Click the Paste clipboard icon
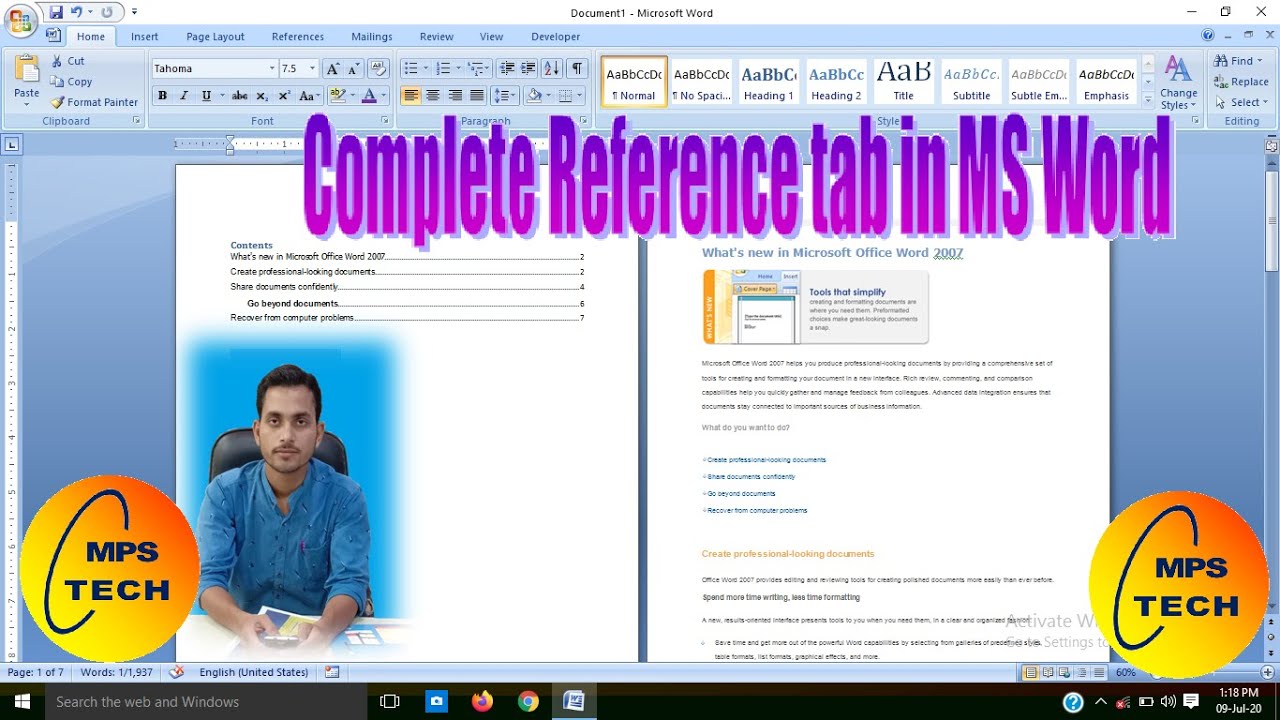 (27, 70)
